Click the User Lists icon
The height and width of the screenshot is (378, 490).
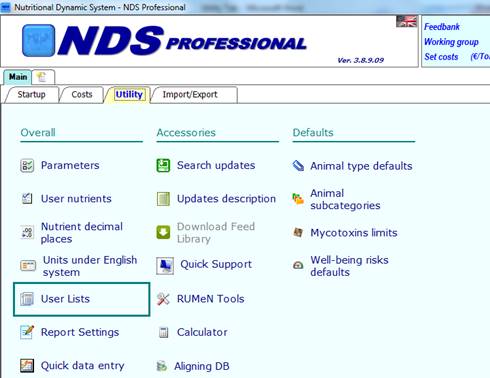27,299
